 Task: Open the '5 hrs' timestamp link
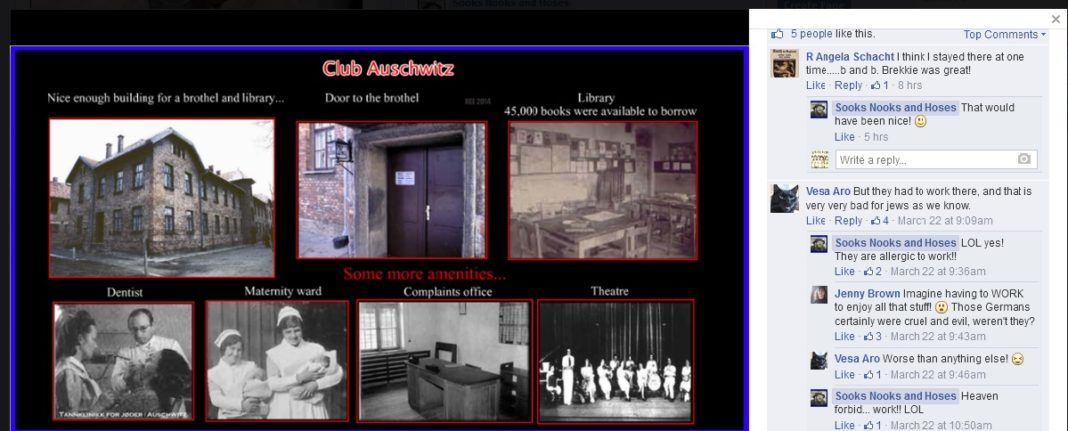click(875, 137)
